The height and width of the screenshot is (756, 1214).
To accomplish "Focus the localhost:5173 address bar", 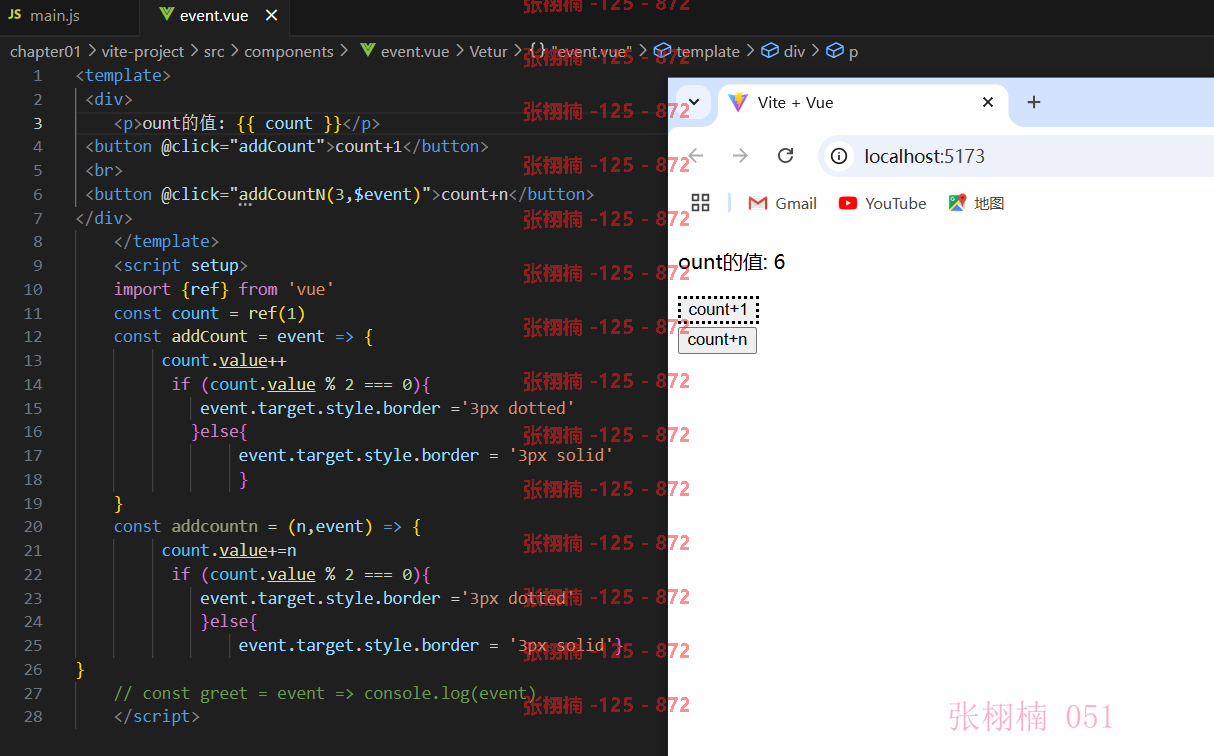I will (1016, 156).
